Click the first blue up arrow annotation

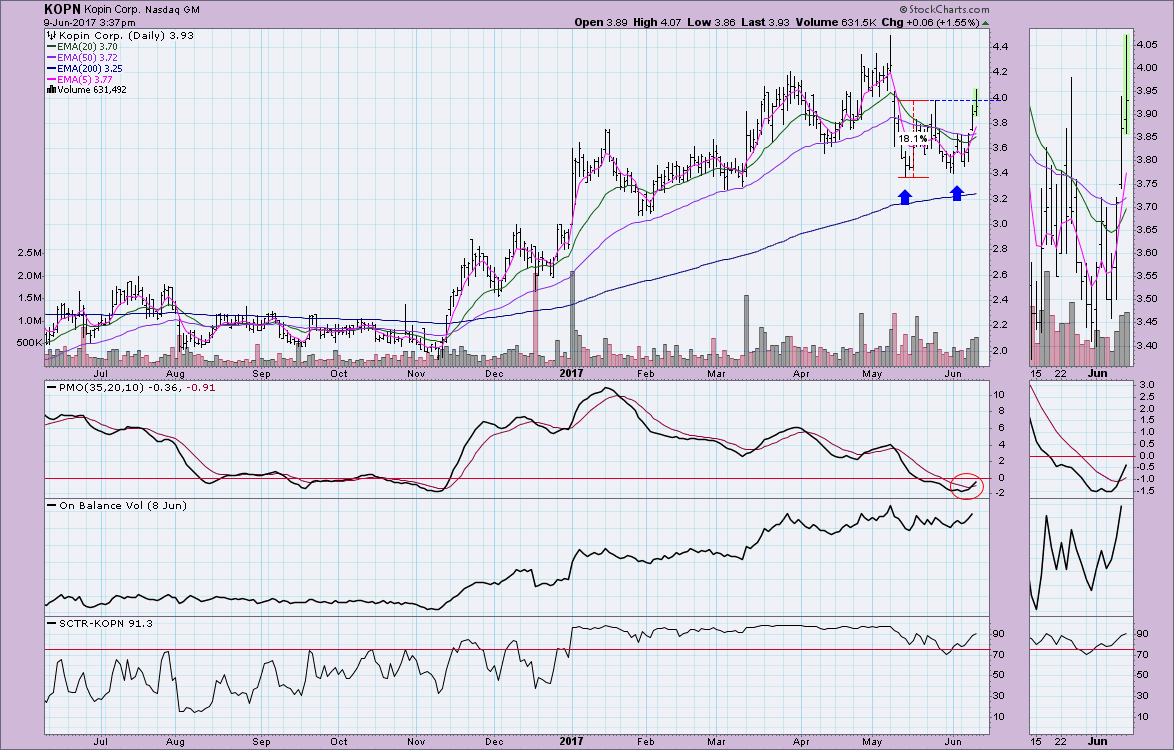(904, 197)
